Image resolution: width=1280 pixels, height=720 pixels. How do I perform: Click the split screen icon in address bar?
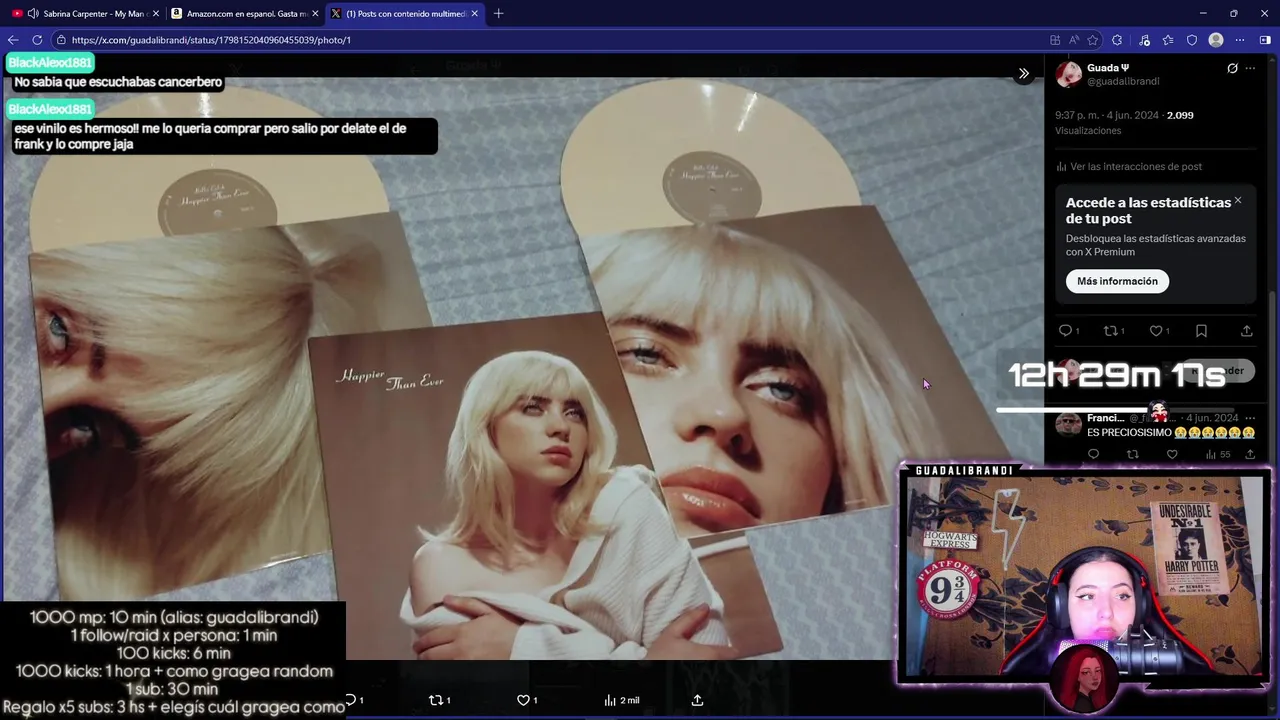(1055, 40)
